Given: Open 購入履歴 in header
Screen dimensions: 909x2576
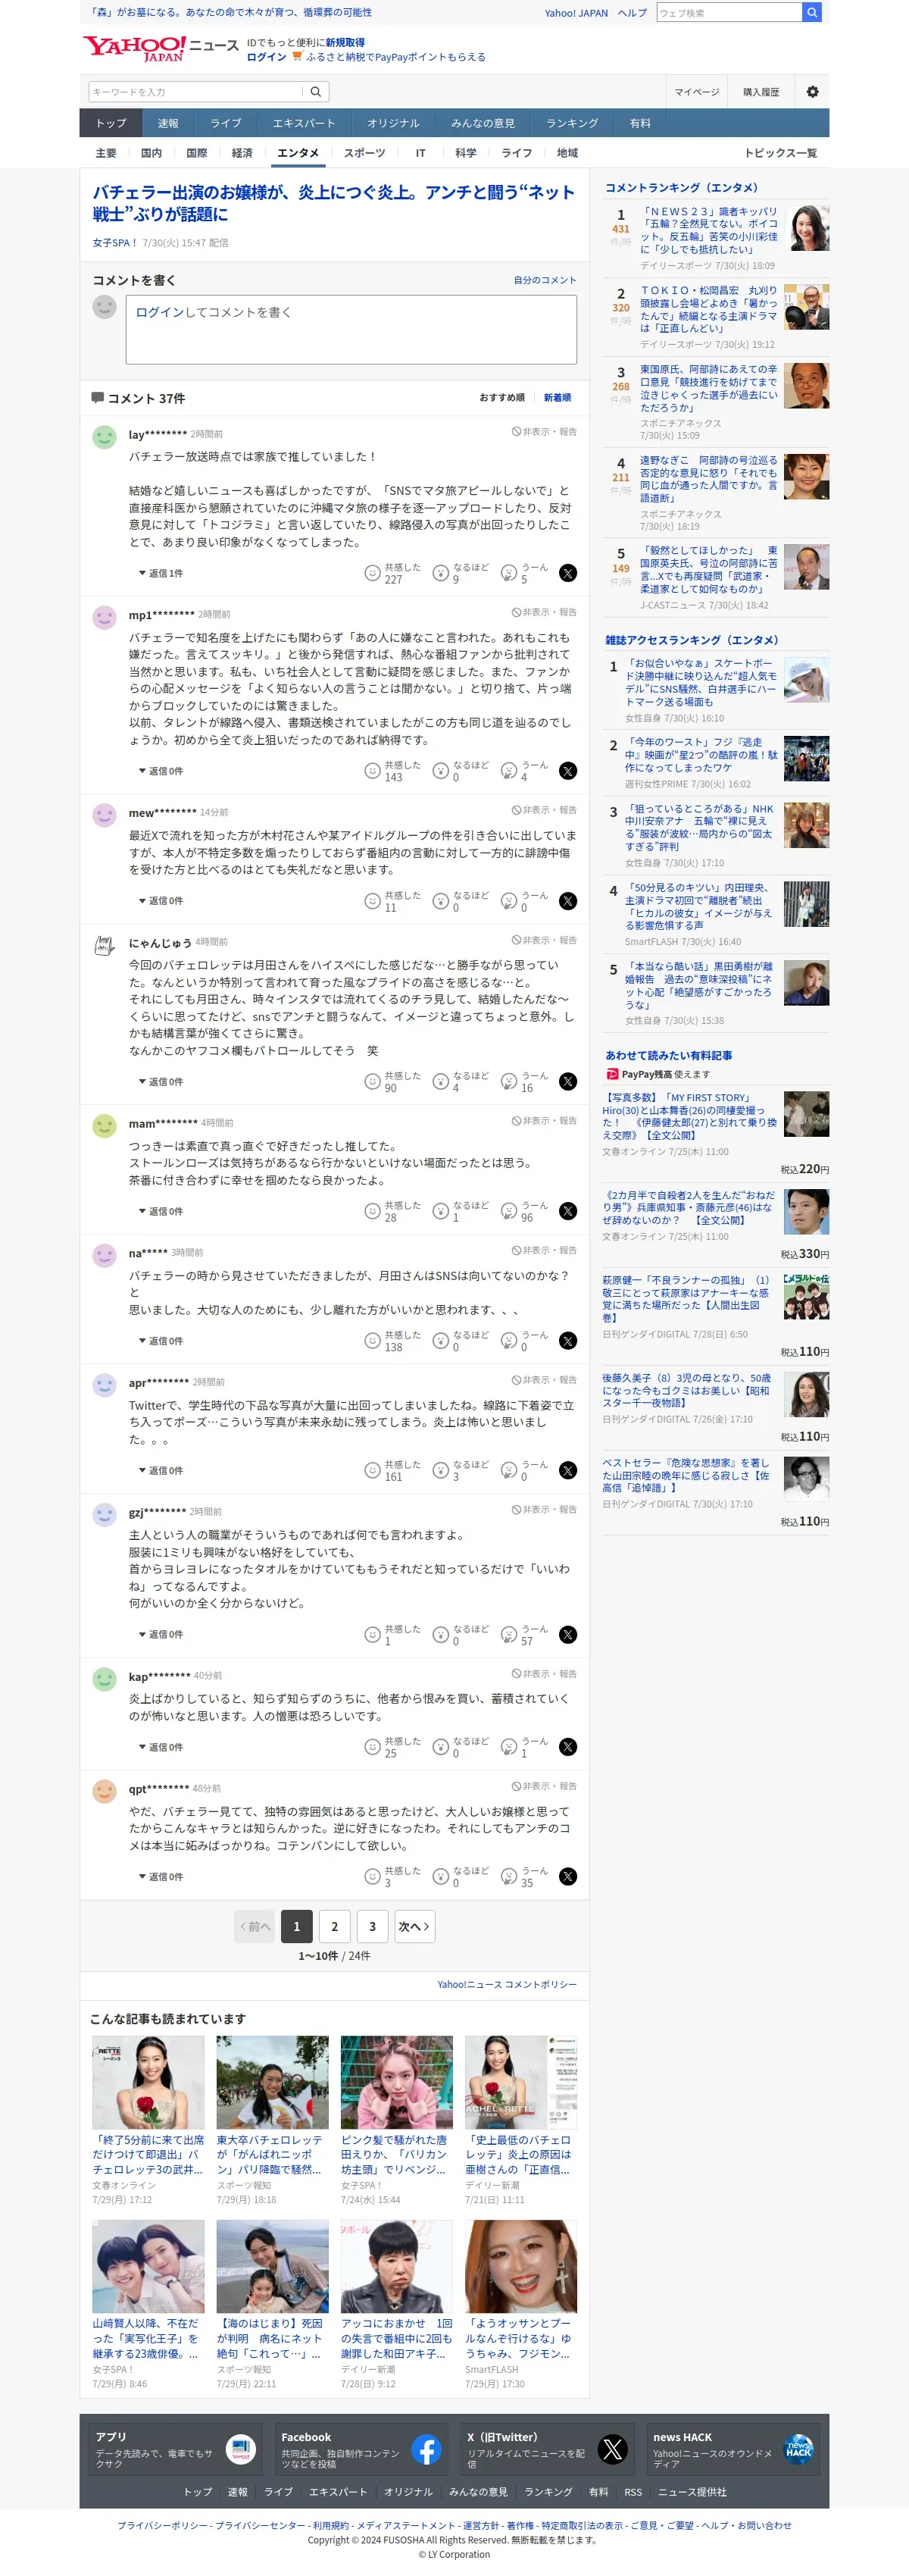Looking at the screenshot, I should click(760, 92).
